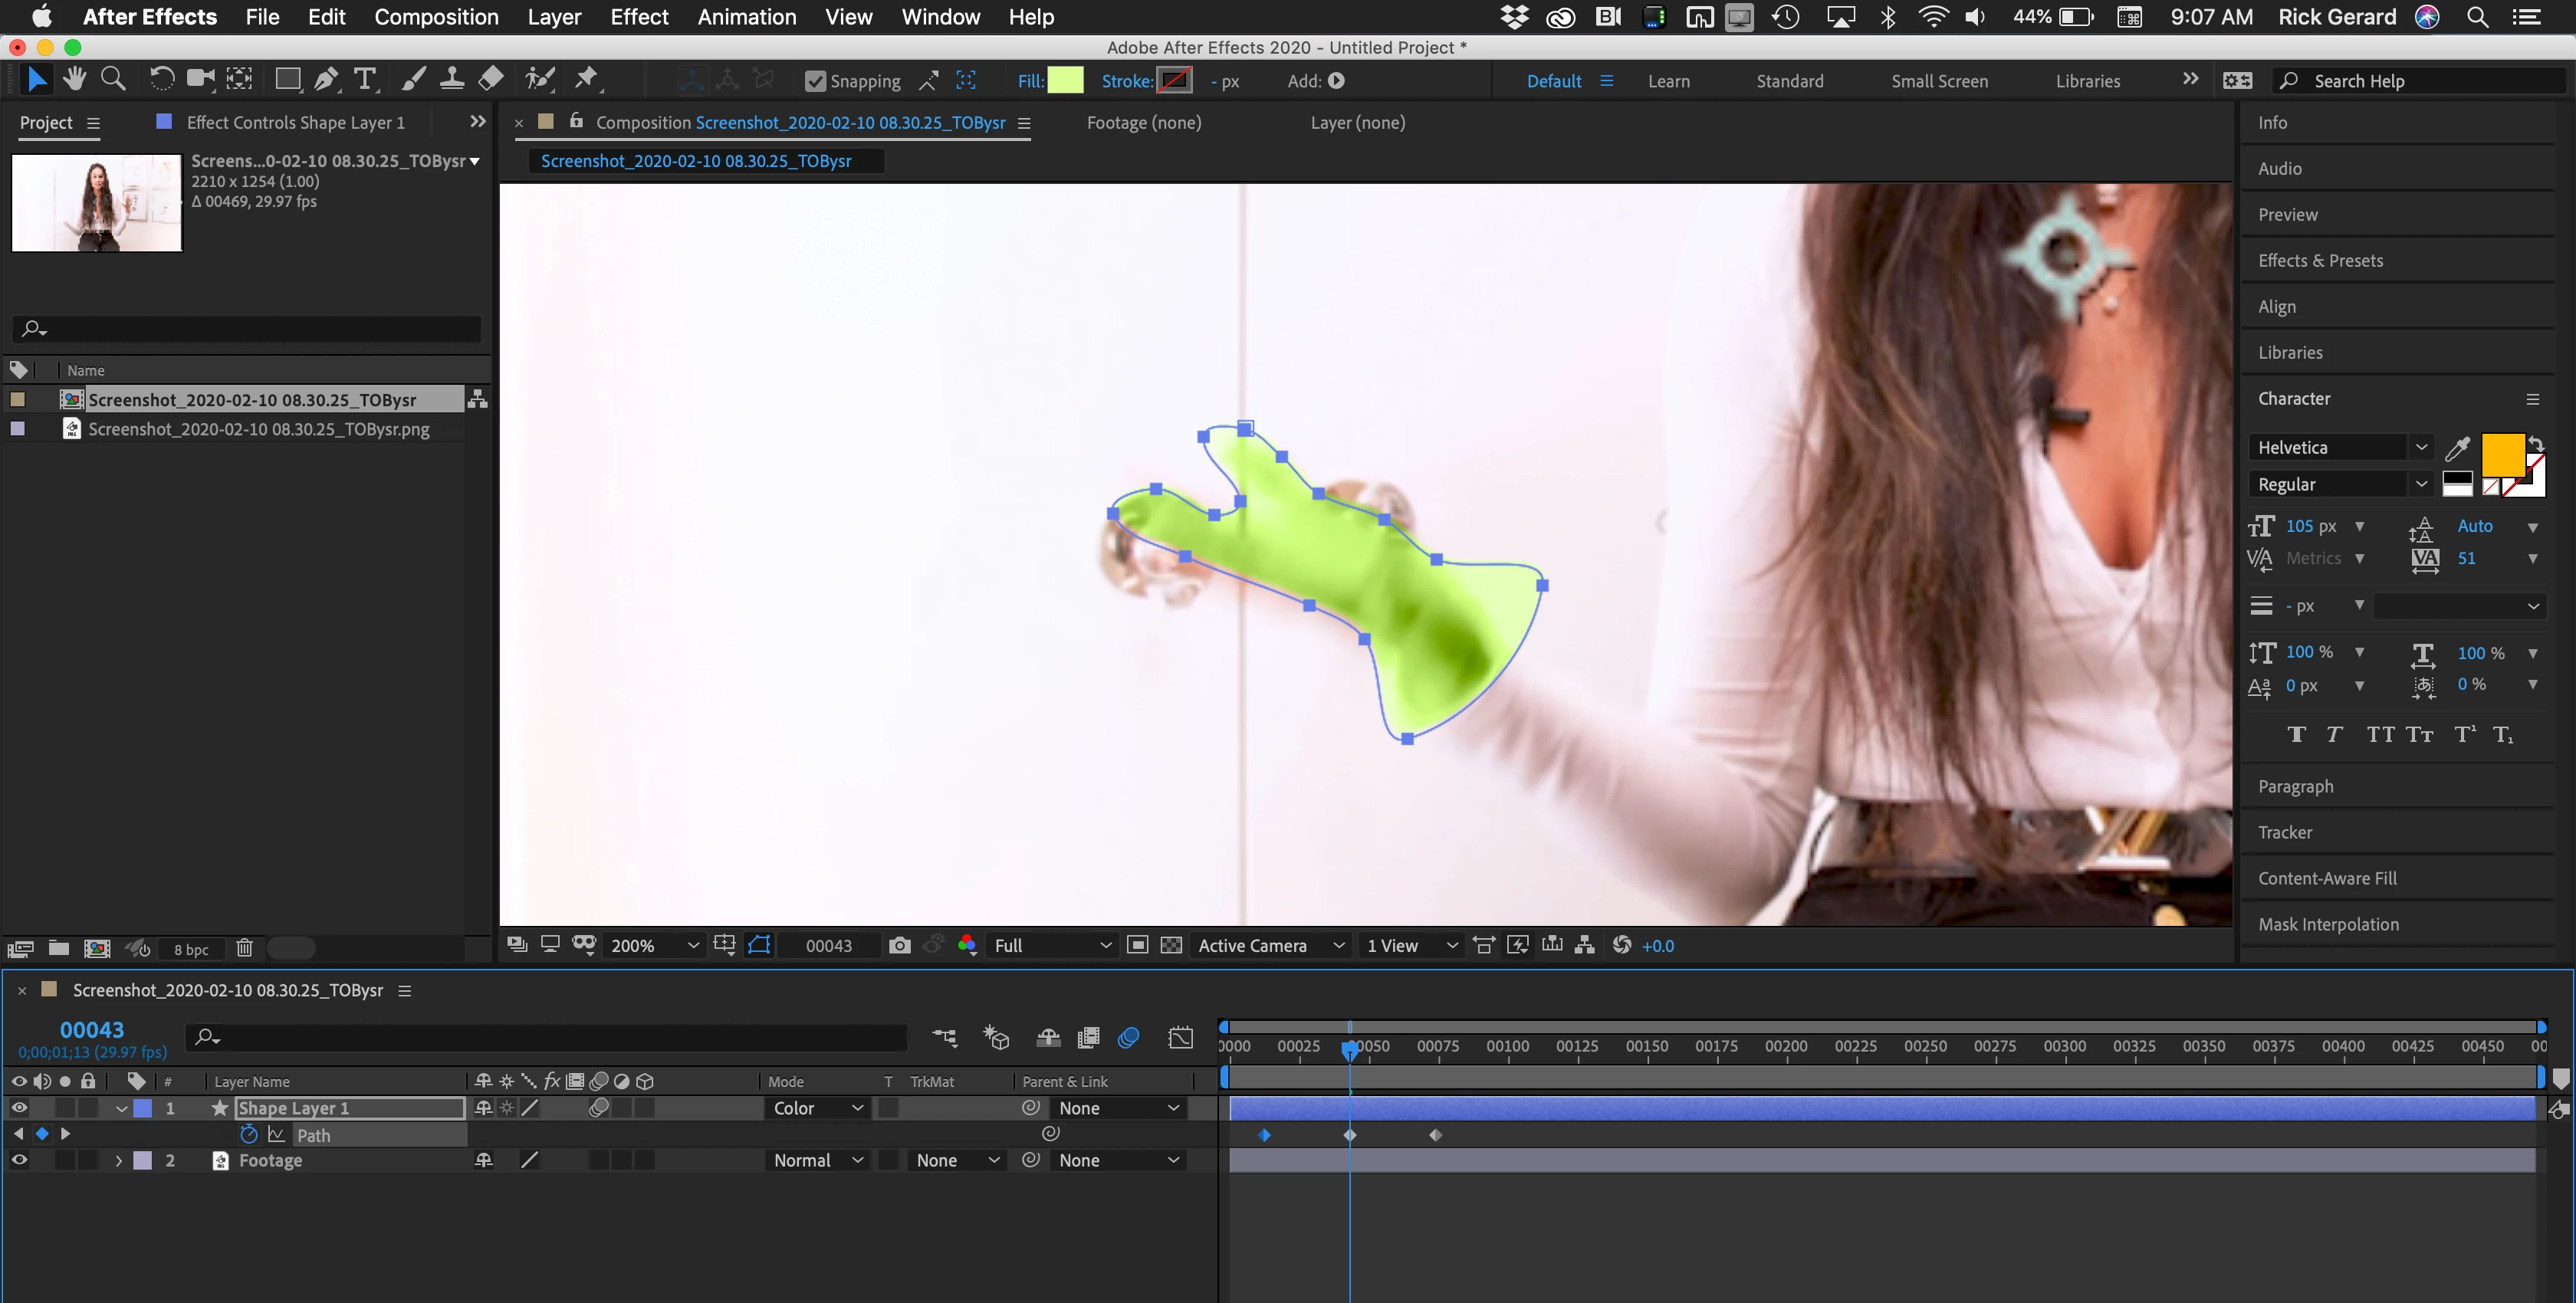Image resolution: width=2576 pixels, height=1303 pixels.
Task: Select the Puppet Pin tool
Action: 587,80
